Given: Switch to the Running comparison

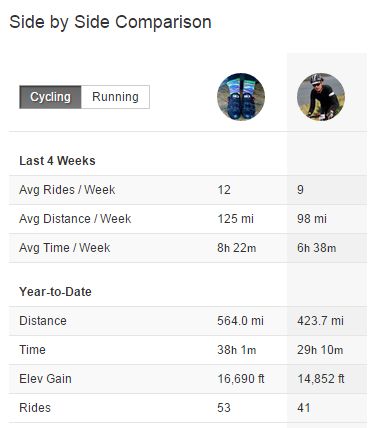Looking at the screenshot, I should coord(115,97).
